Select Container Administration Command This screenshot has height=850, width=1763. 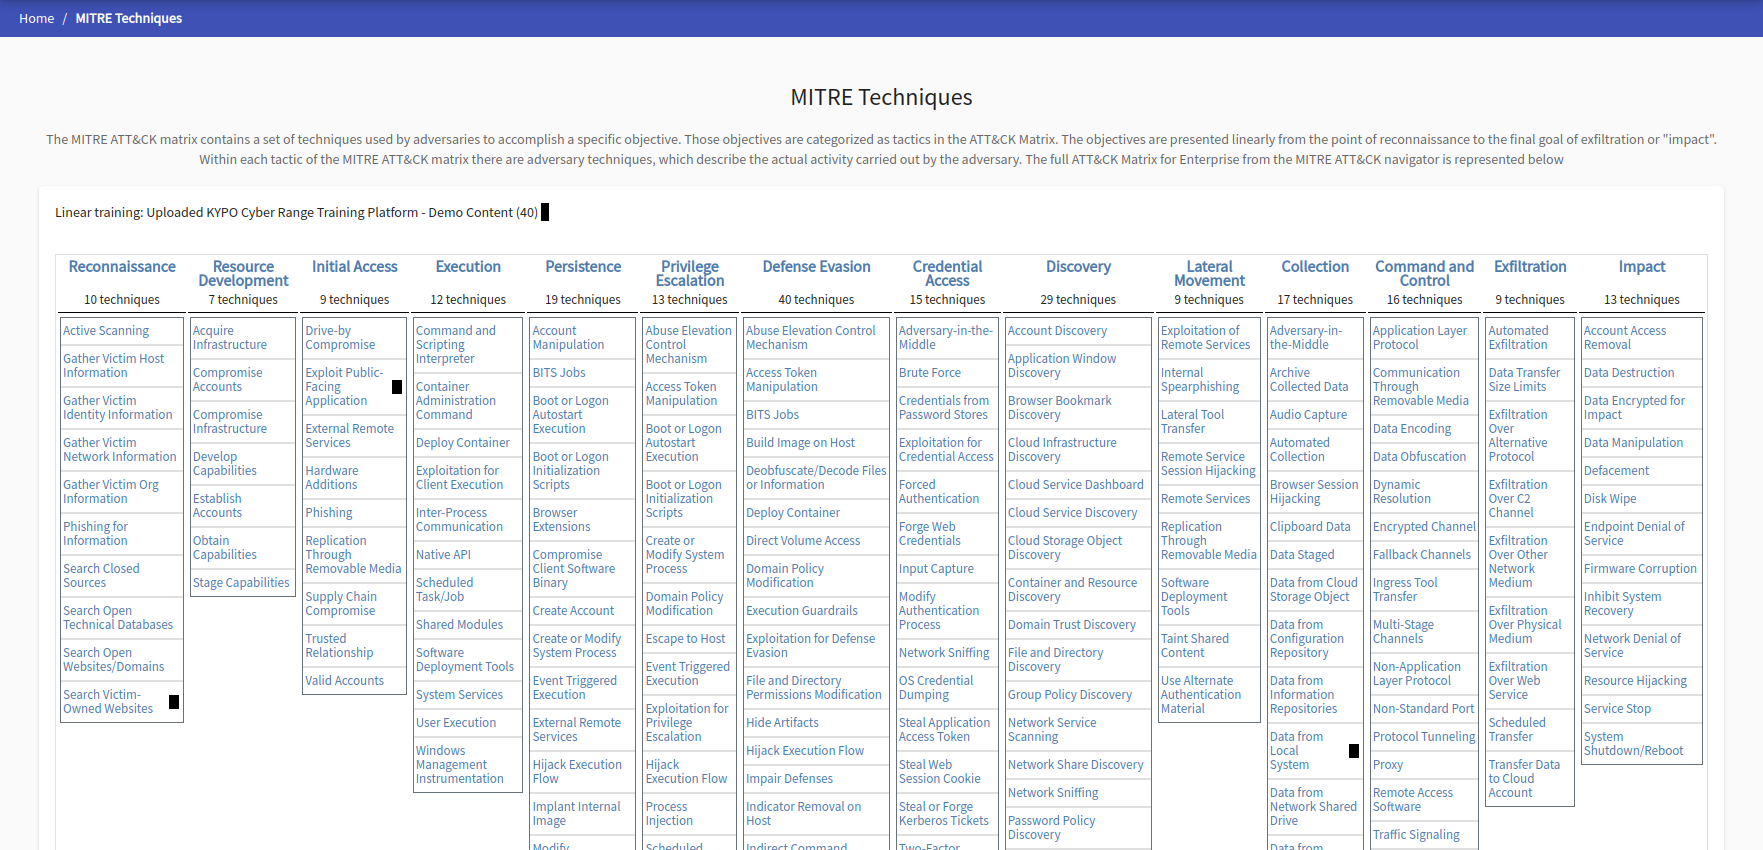click(x=455, y=401)
